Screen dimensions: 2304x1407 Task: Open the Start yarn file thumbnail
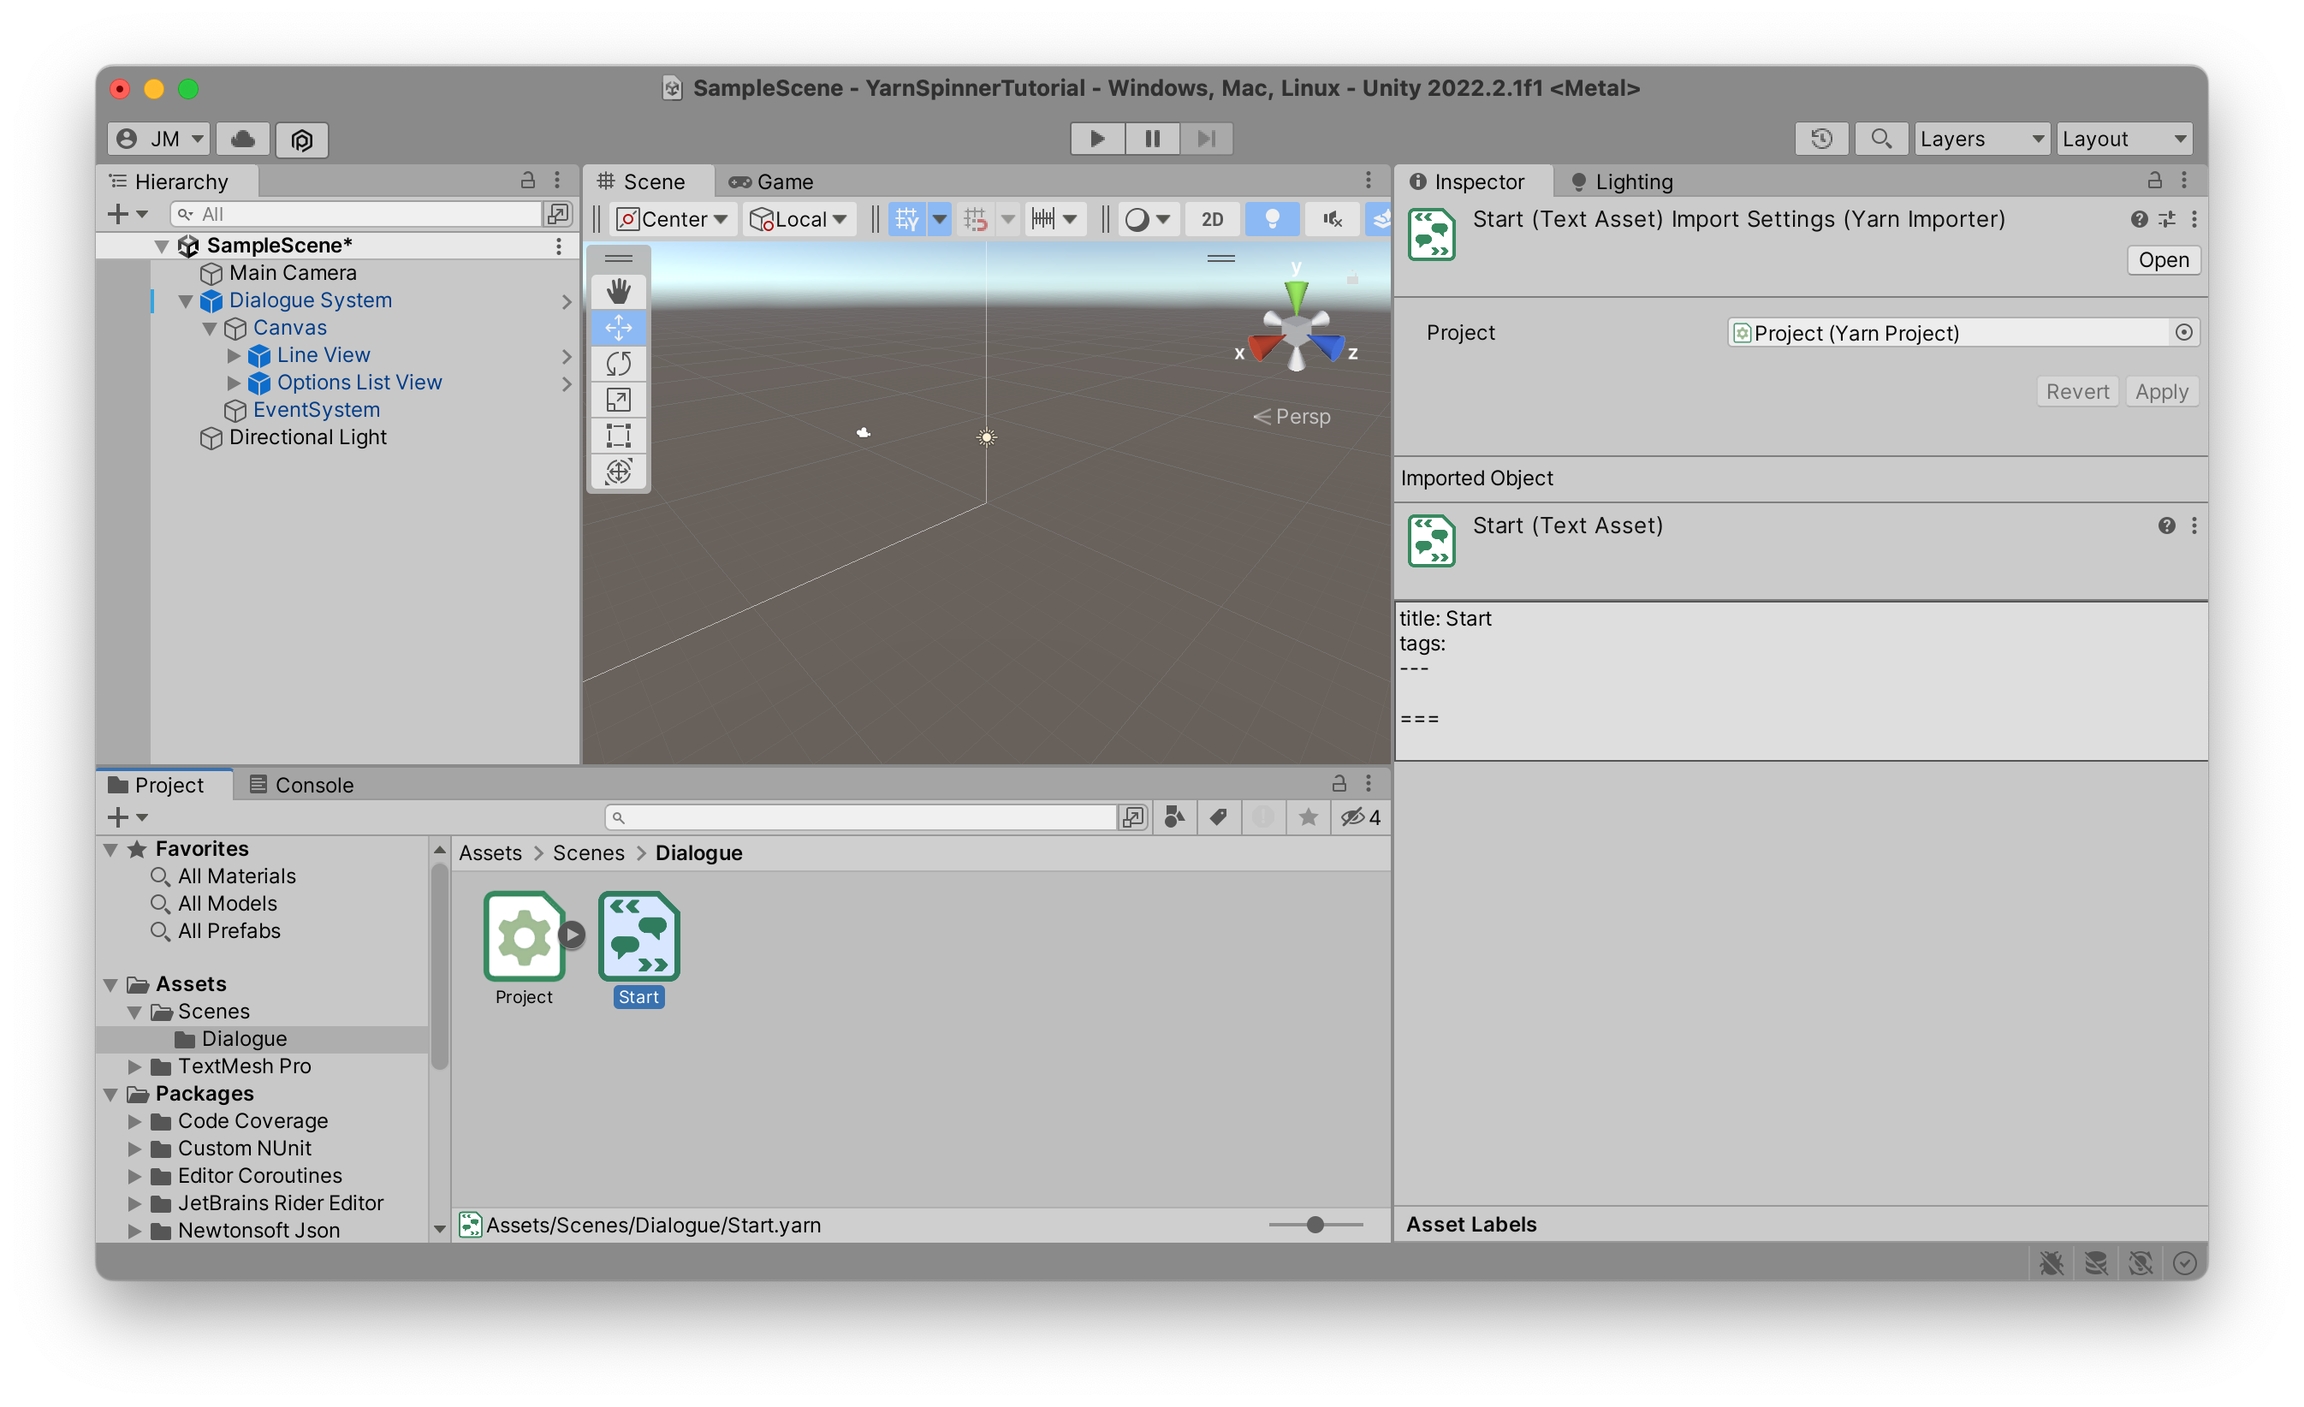coord(638,937)
